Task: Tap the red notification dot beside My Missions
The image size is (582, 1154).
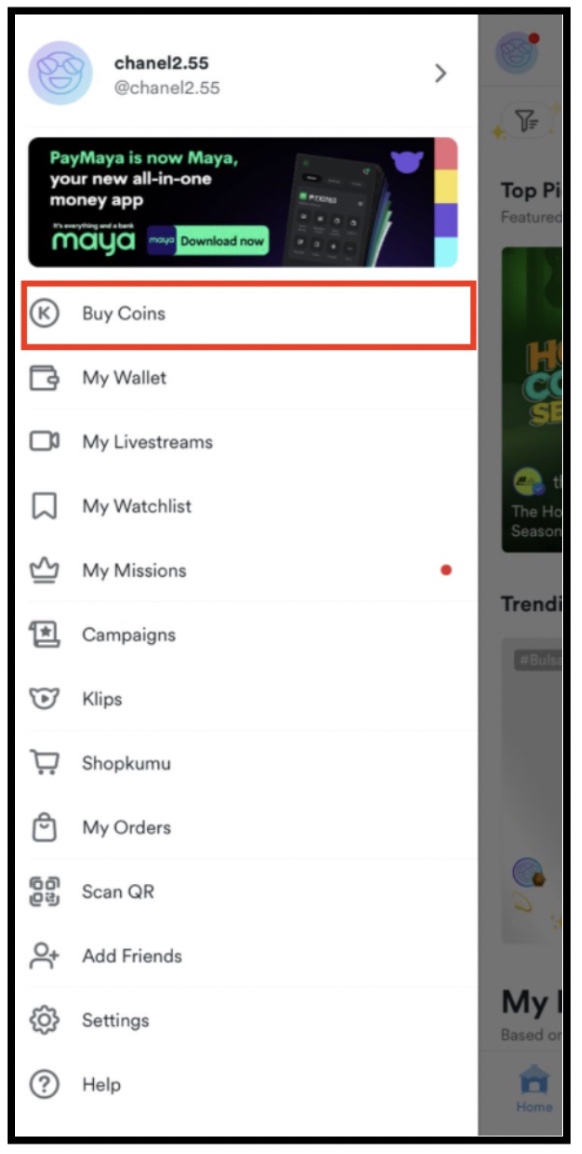Action: 446,570
